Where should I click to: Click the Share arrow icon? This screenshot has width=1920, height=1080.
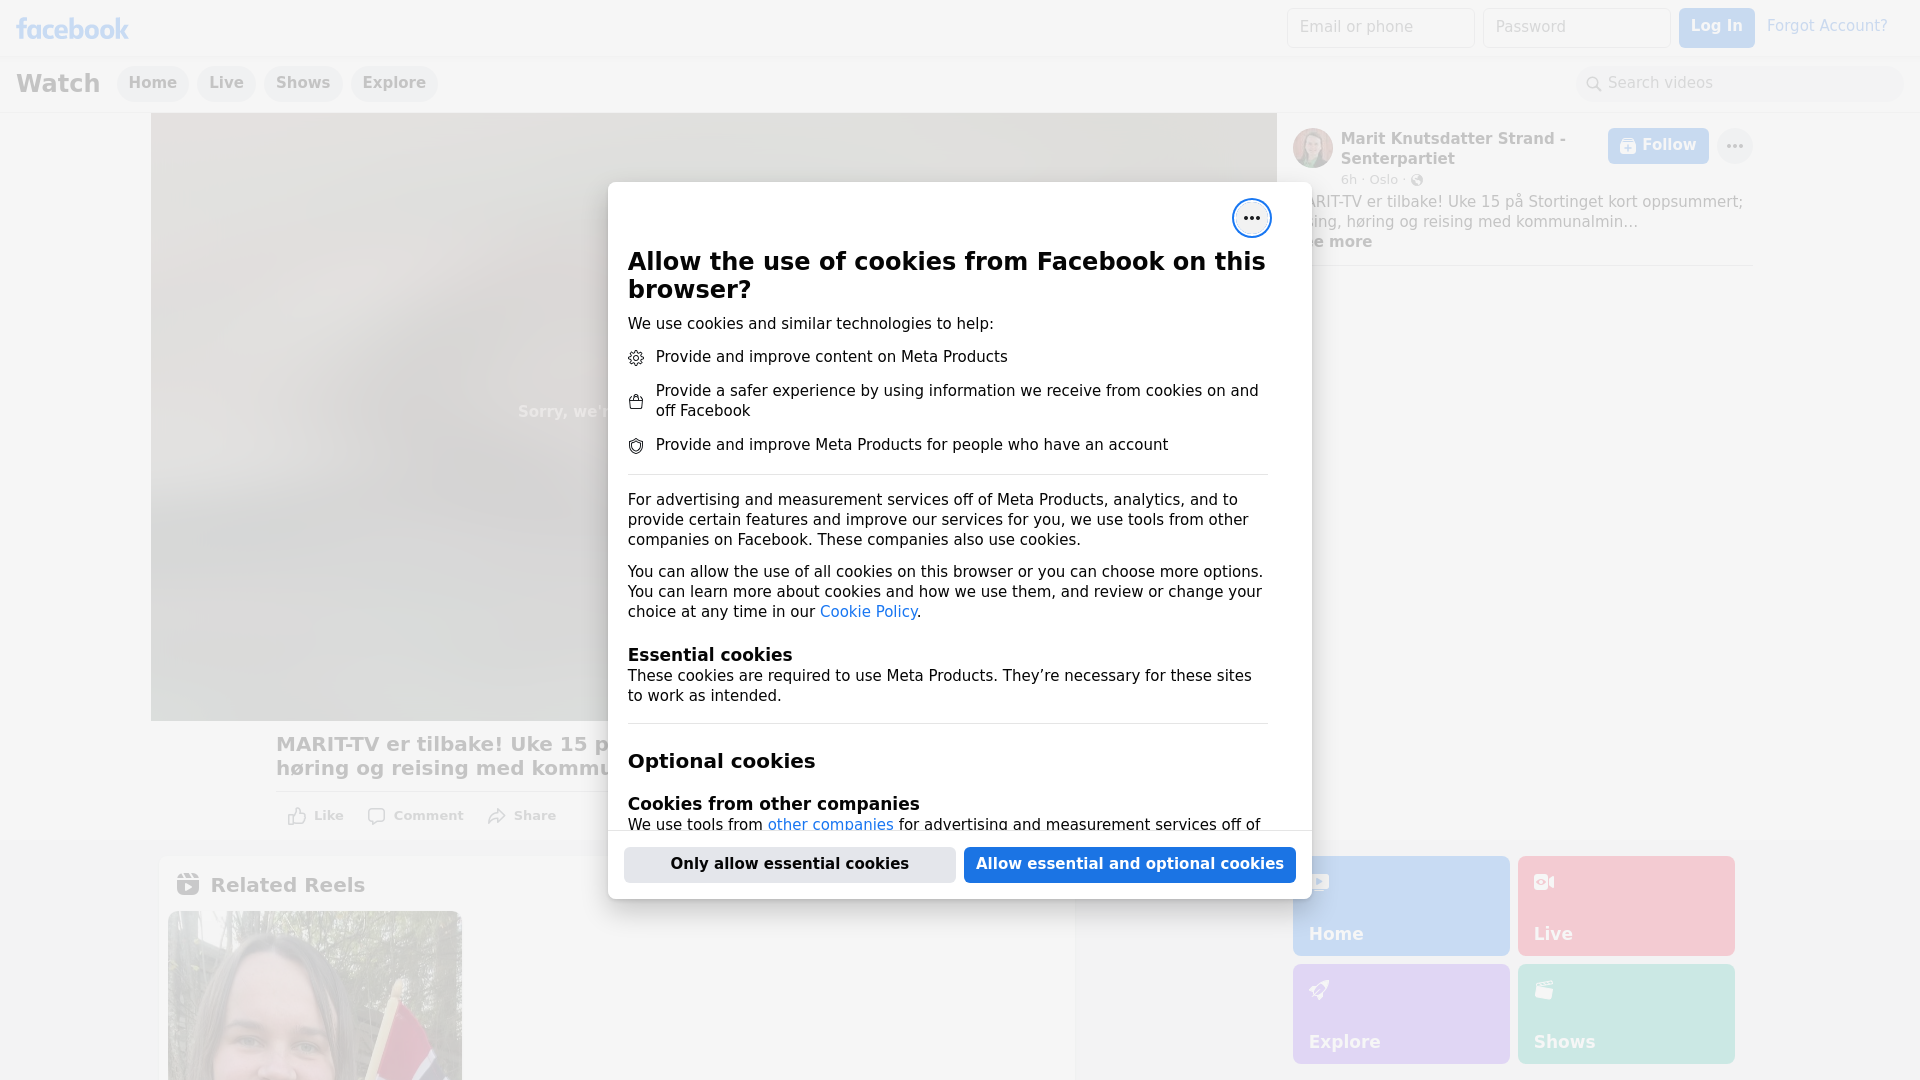[496, 816]
